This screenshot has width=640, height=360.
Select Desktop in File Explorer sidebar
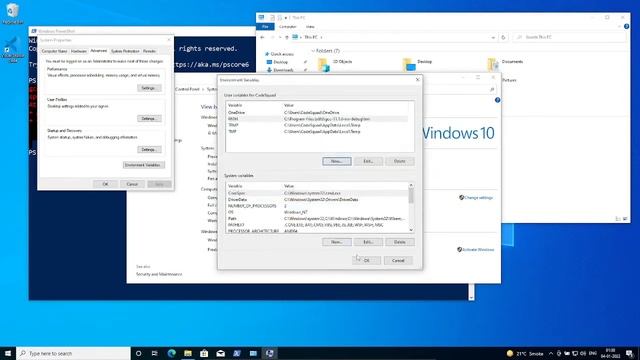(277, 62)
